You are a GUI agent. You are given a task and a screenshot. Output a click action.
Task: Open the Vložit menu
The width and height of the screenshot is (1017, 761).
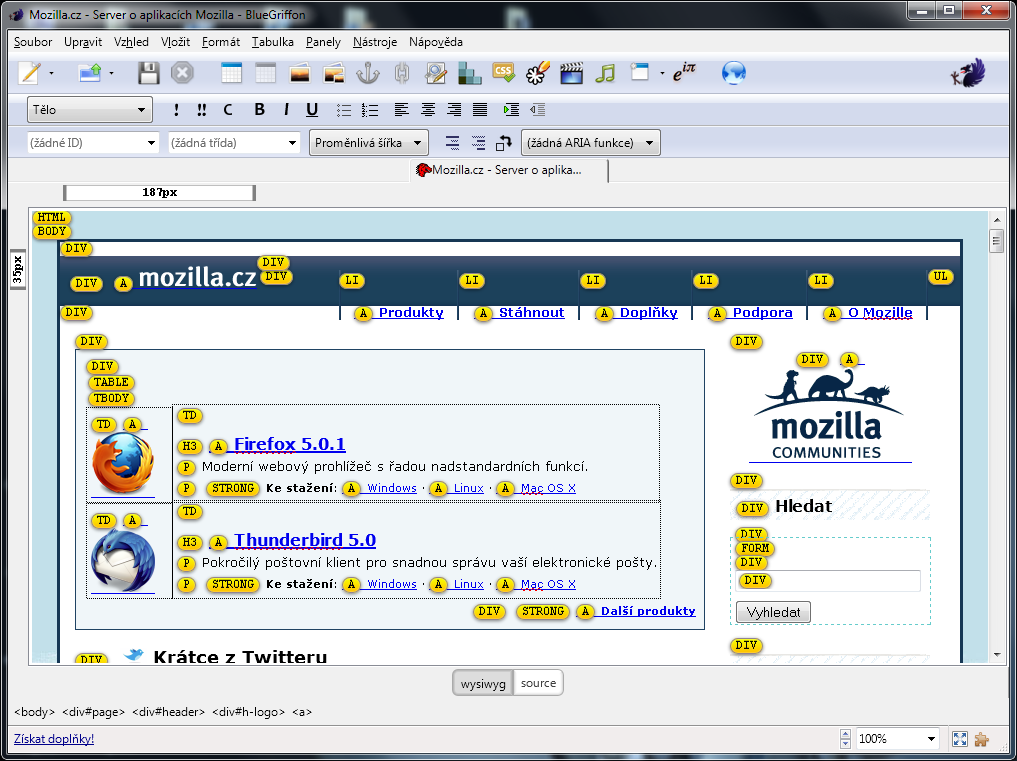tap(176, 42)
